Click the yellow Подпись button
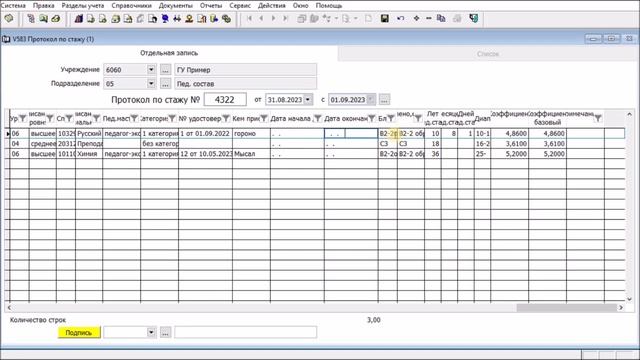640x360 pixels. pyautogui.click(x=79, y=333)
